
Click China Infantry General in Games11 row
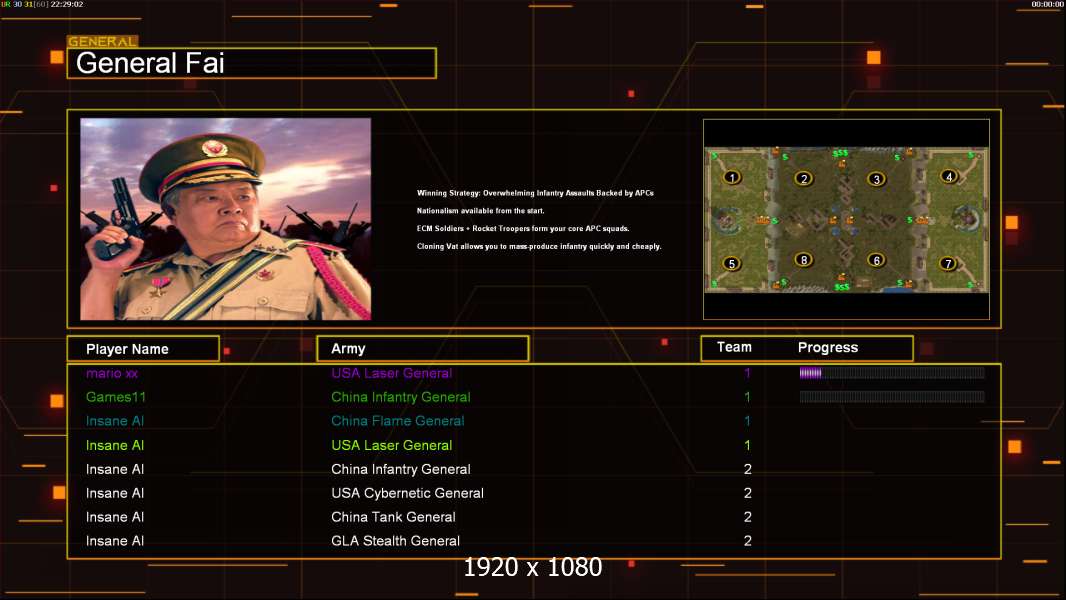click(400, 397)
